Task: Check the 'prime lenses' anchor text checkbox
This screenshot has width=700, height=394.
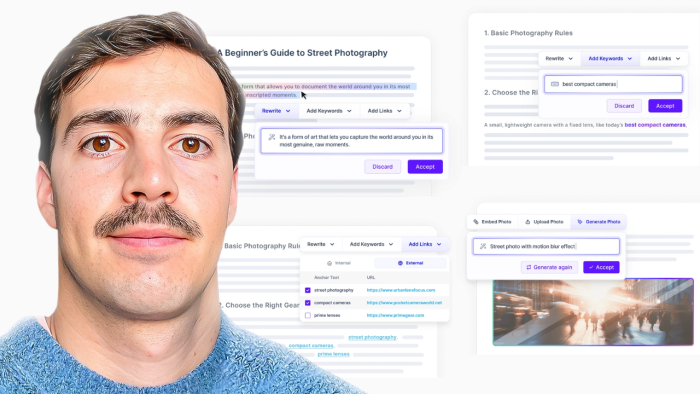Action: pos(308,315)
